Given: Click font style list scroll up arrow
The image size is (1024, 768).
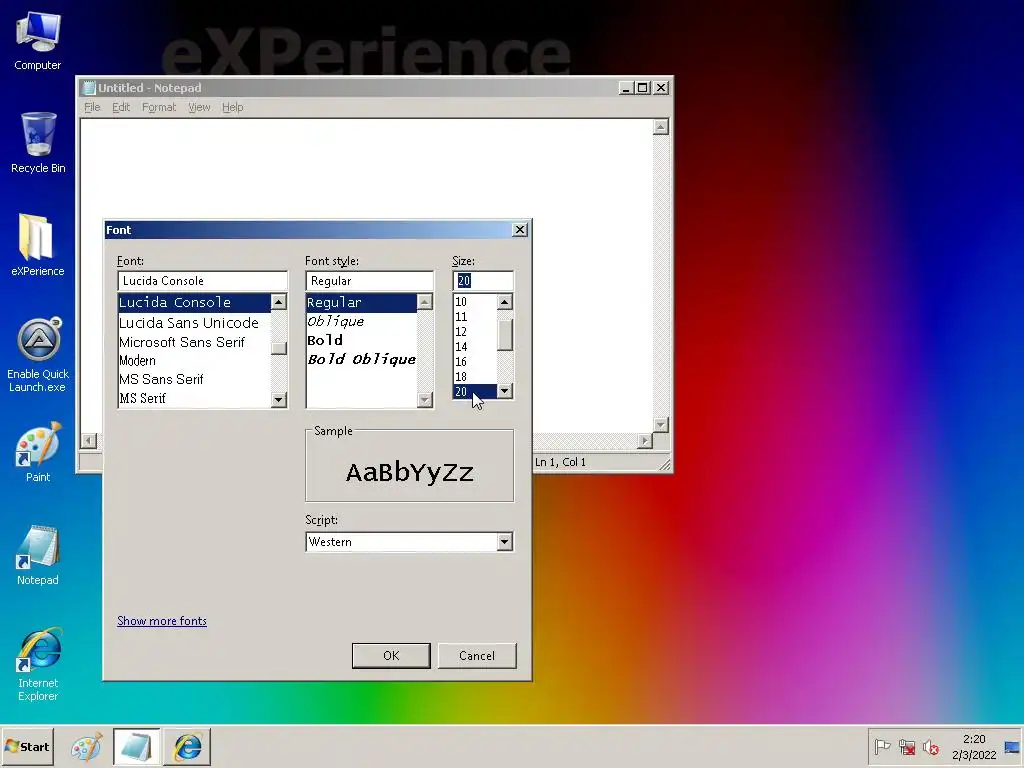Looking at the screenshot, I should point(424,302).
